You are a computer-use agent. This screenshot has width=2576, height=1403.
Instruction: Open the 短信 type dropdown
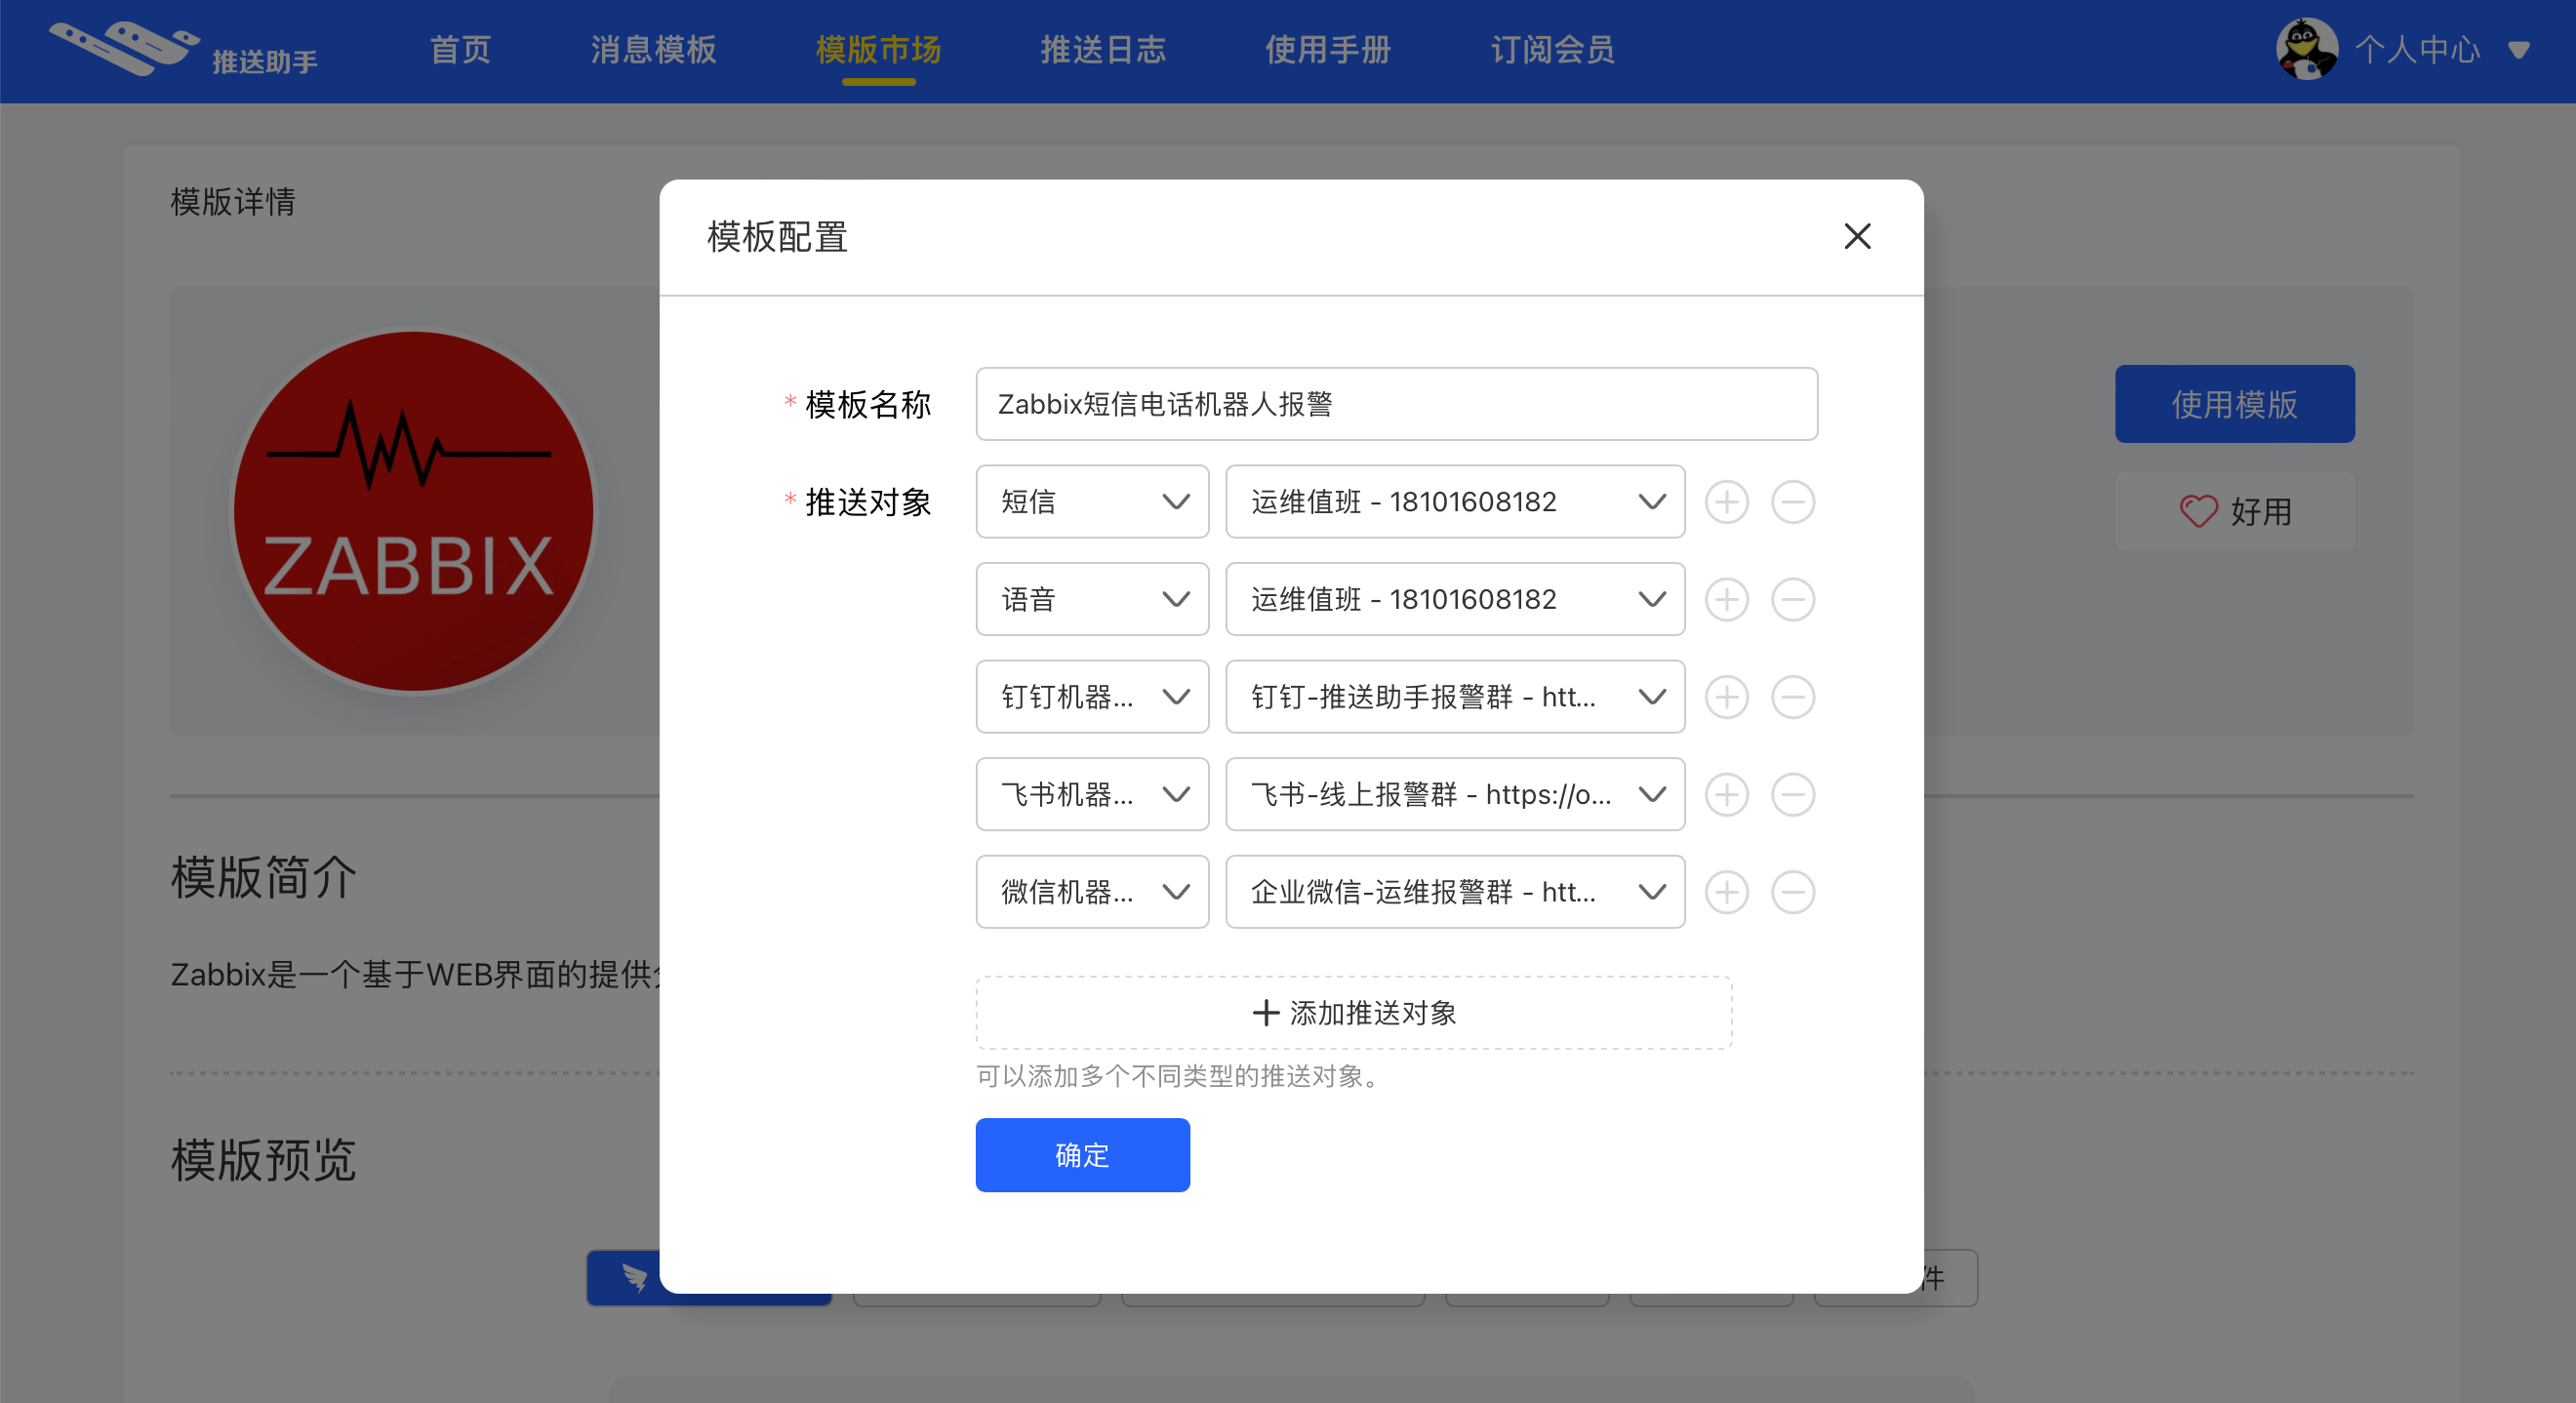pyautogui.click(x=1092, y=502)
